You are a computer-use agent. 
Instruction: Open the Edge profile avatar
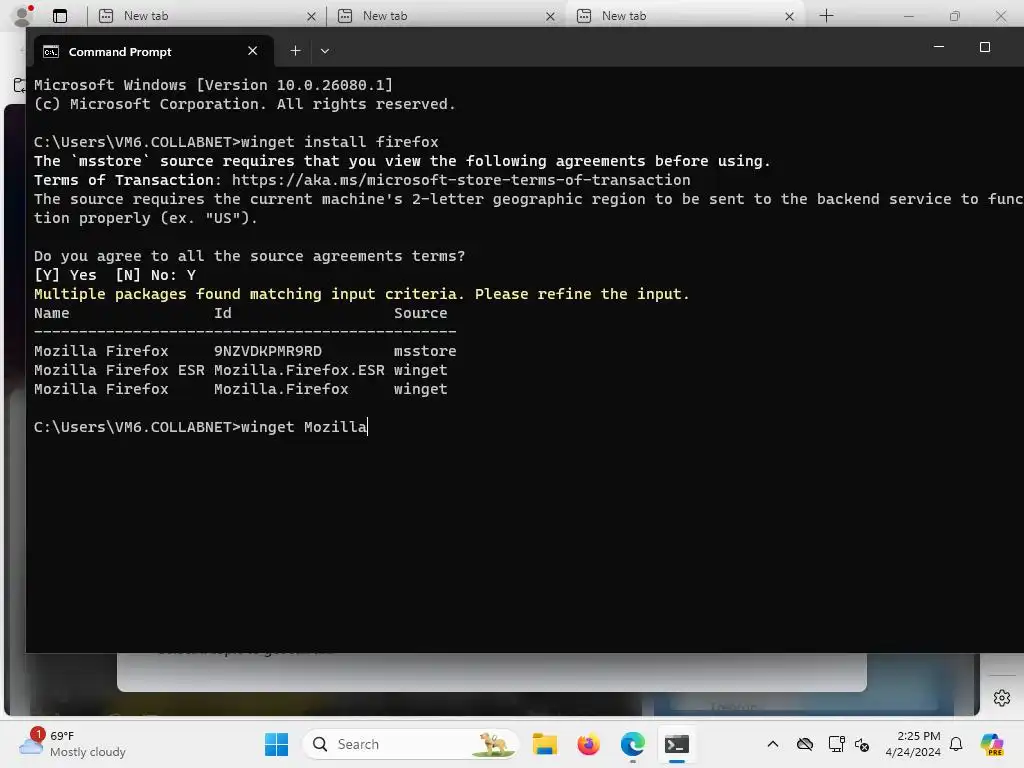tap(23, 16)
